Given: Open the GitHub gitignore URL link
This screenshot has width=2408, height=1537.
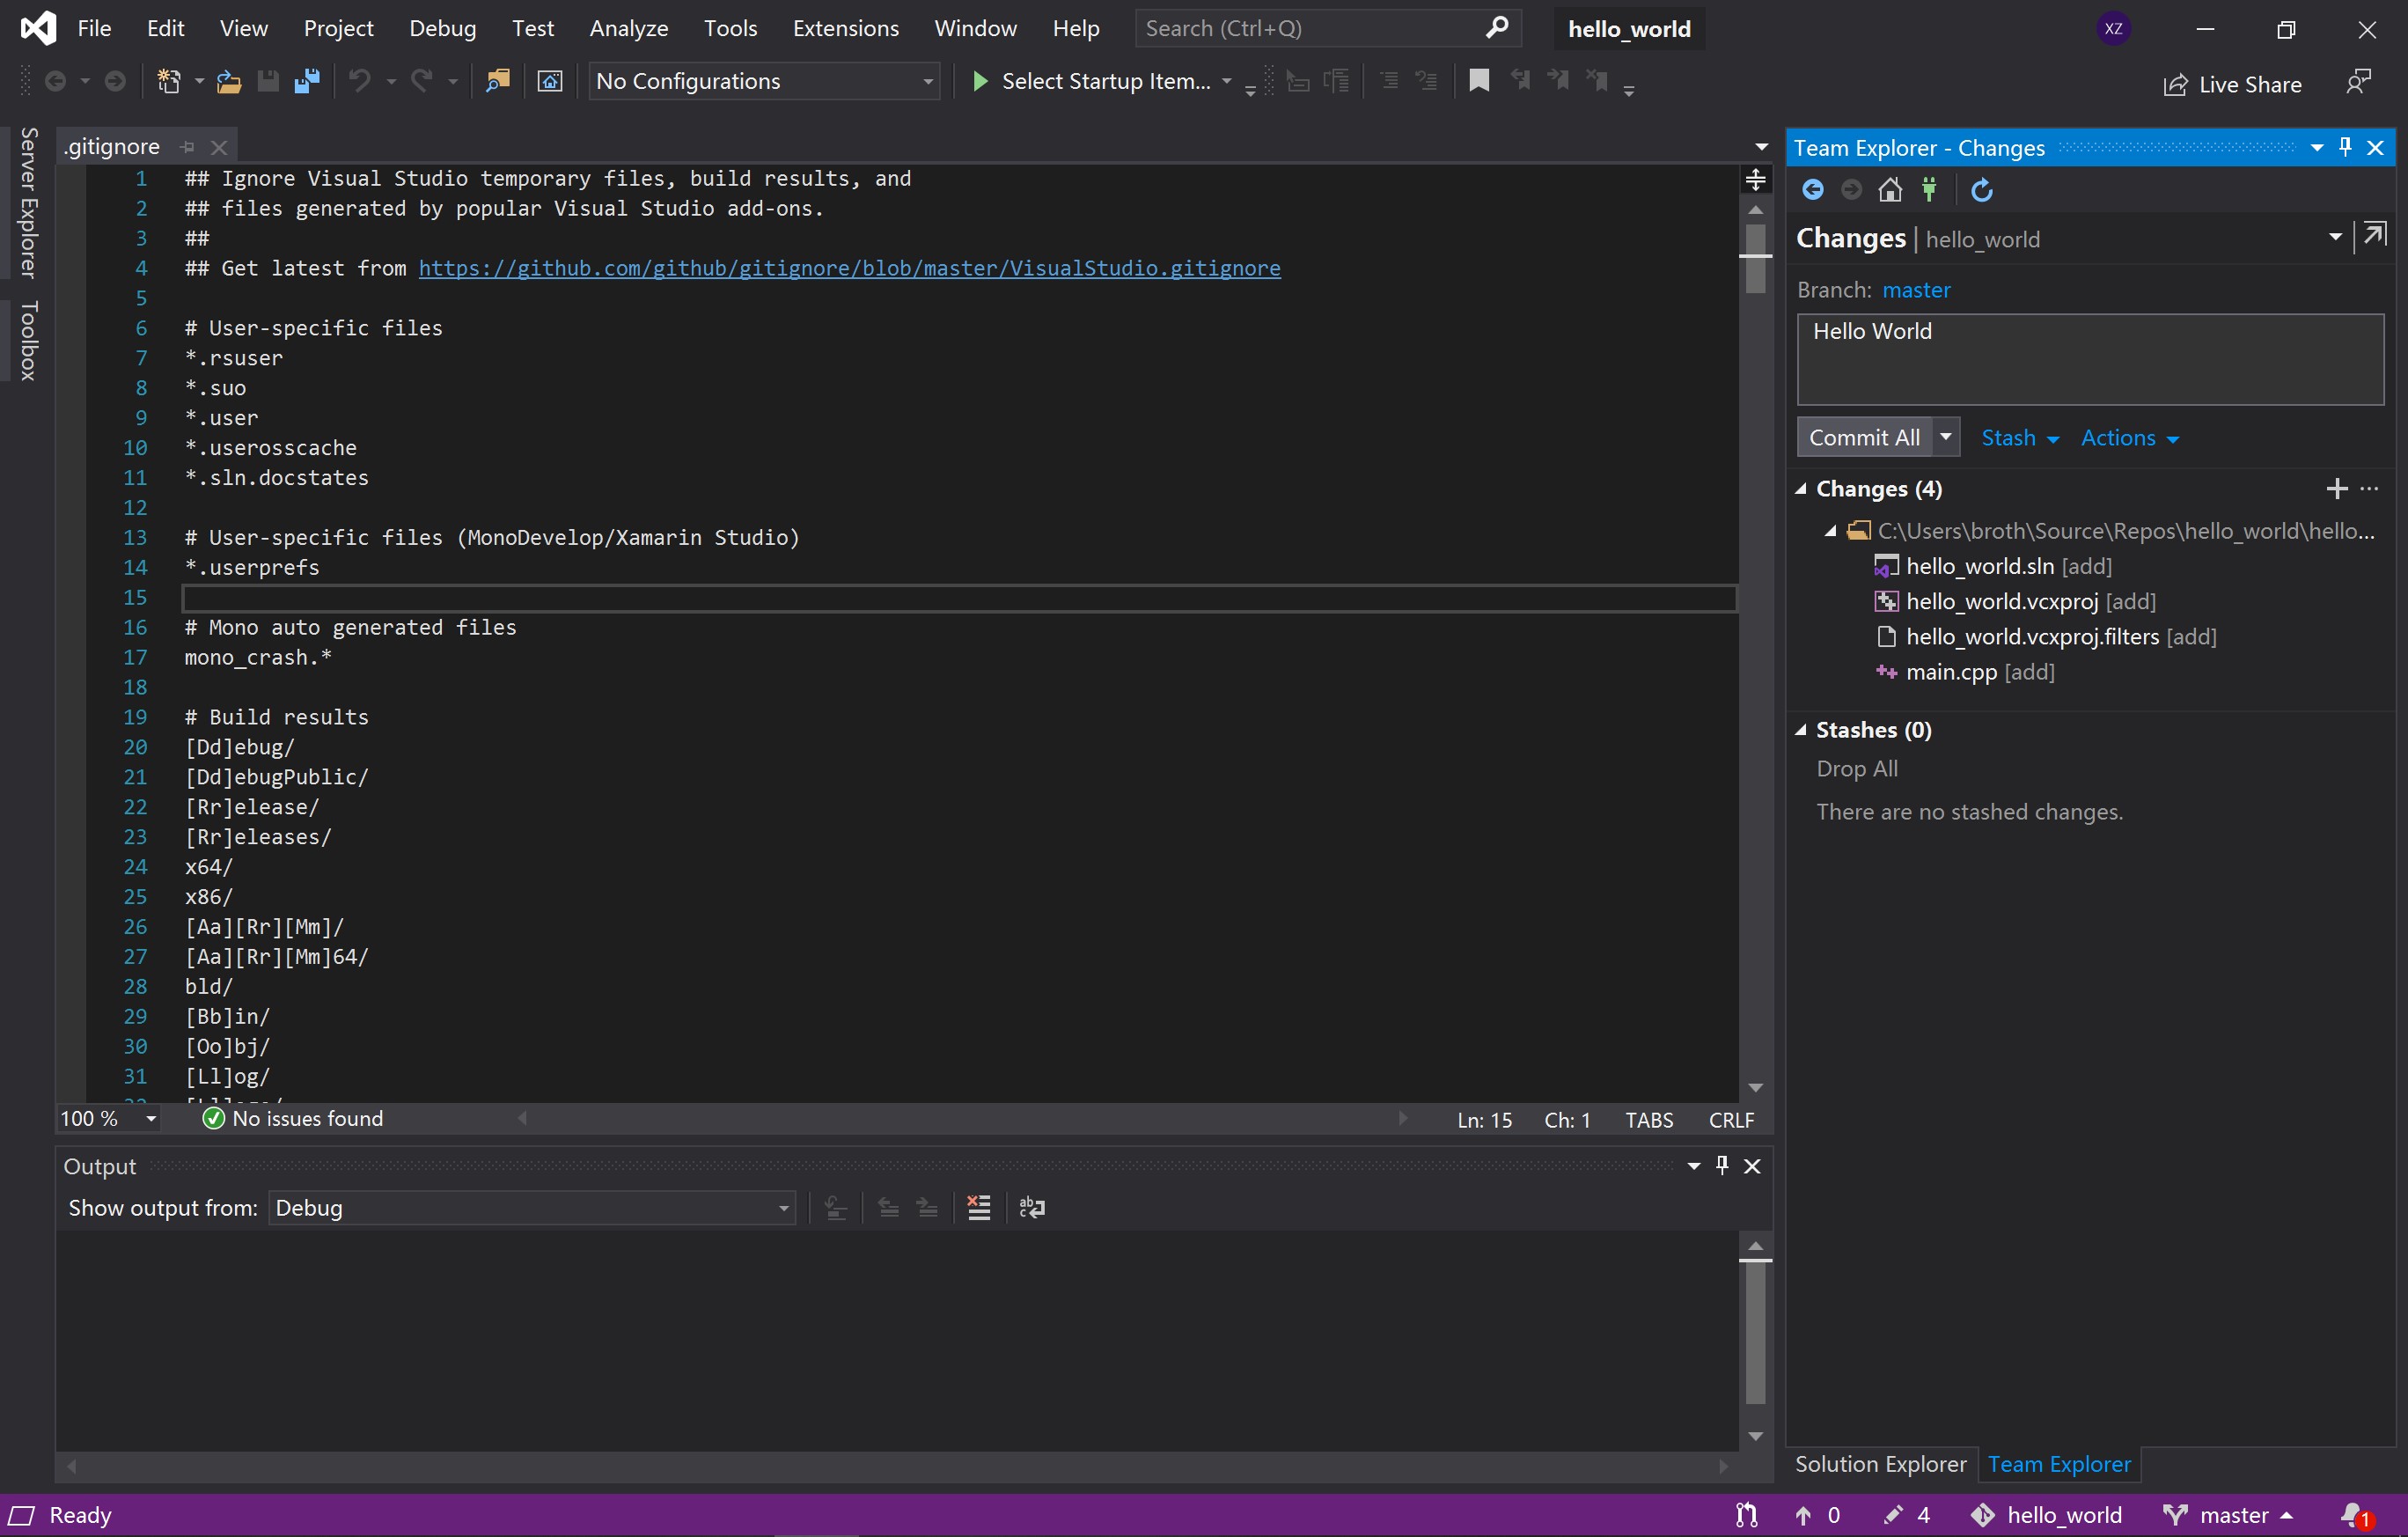Looking at the screenshot, I should [x=849, y=268].
